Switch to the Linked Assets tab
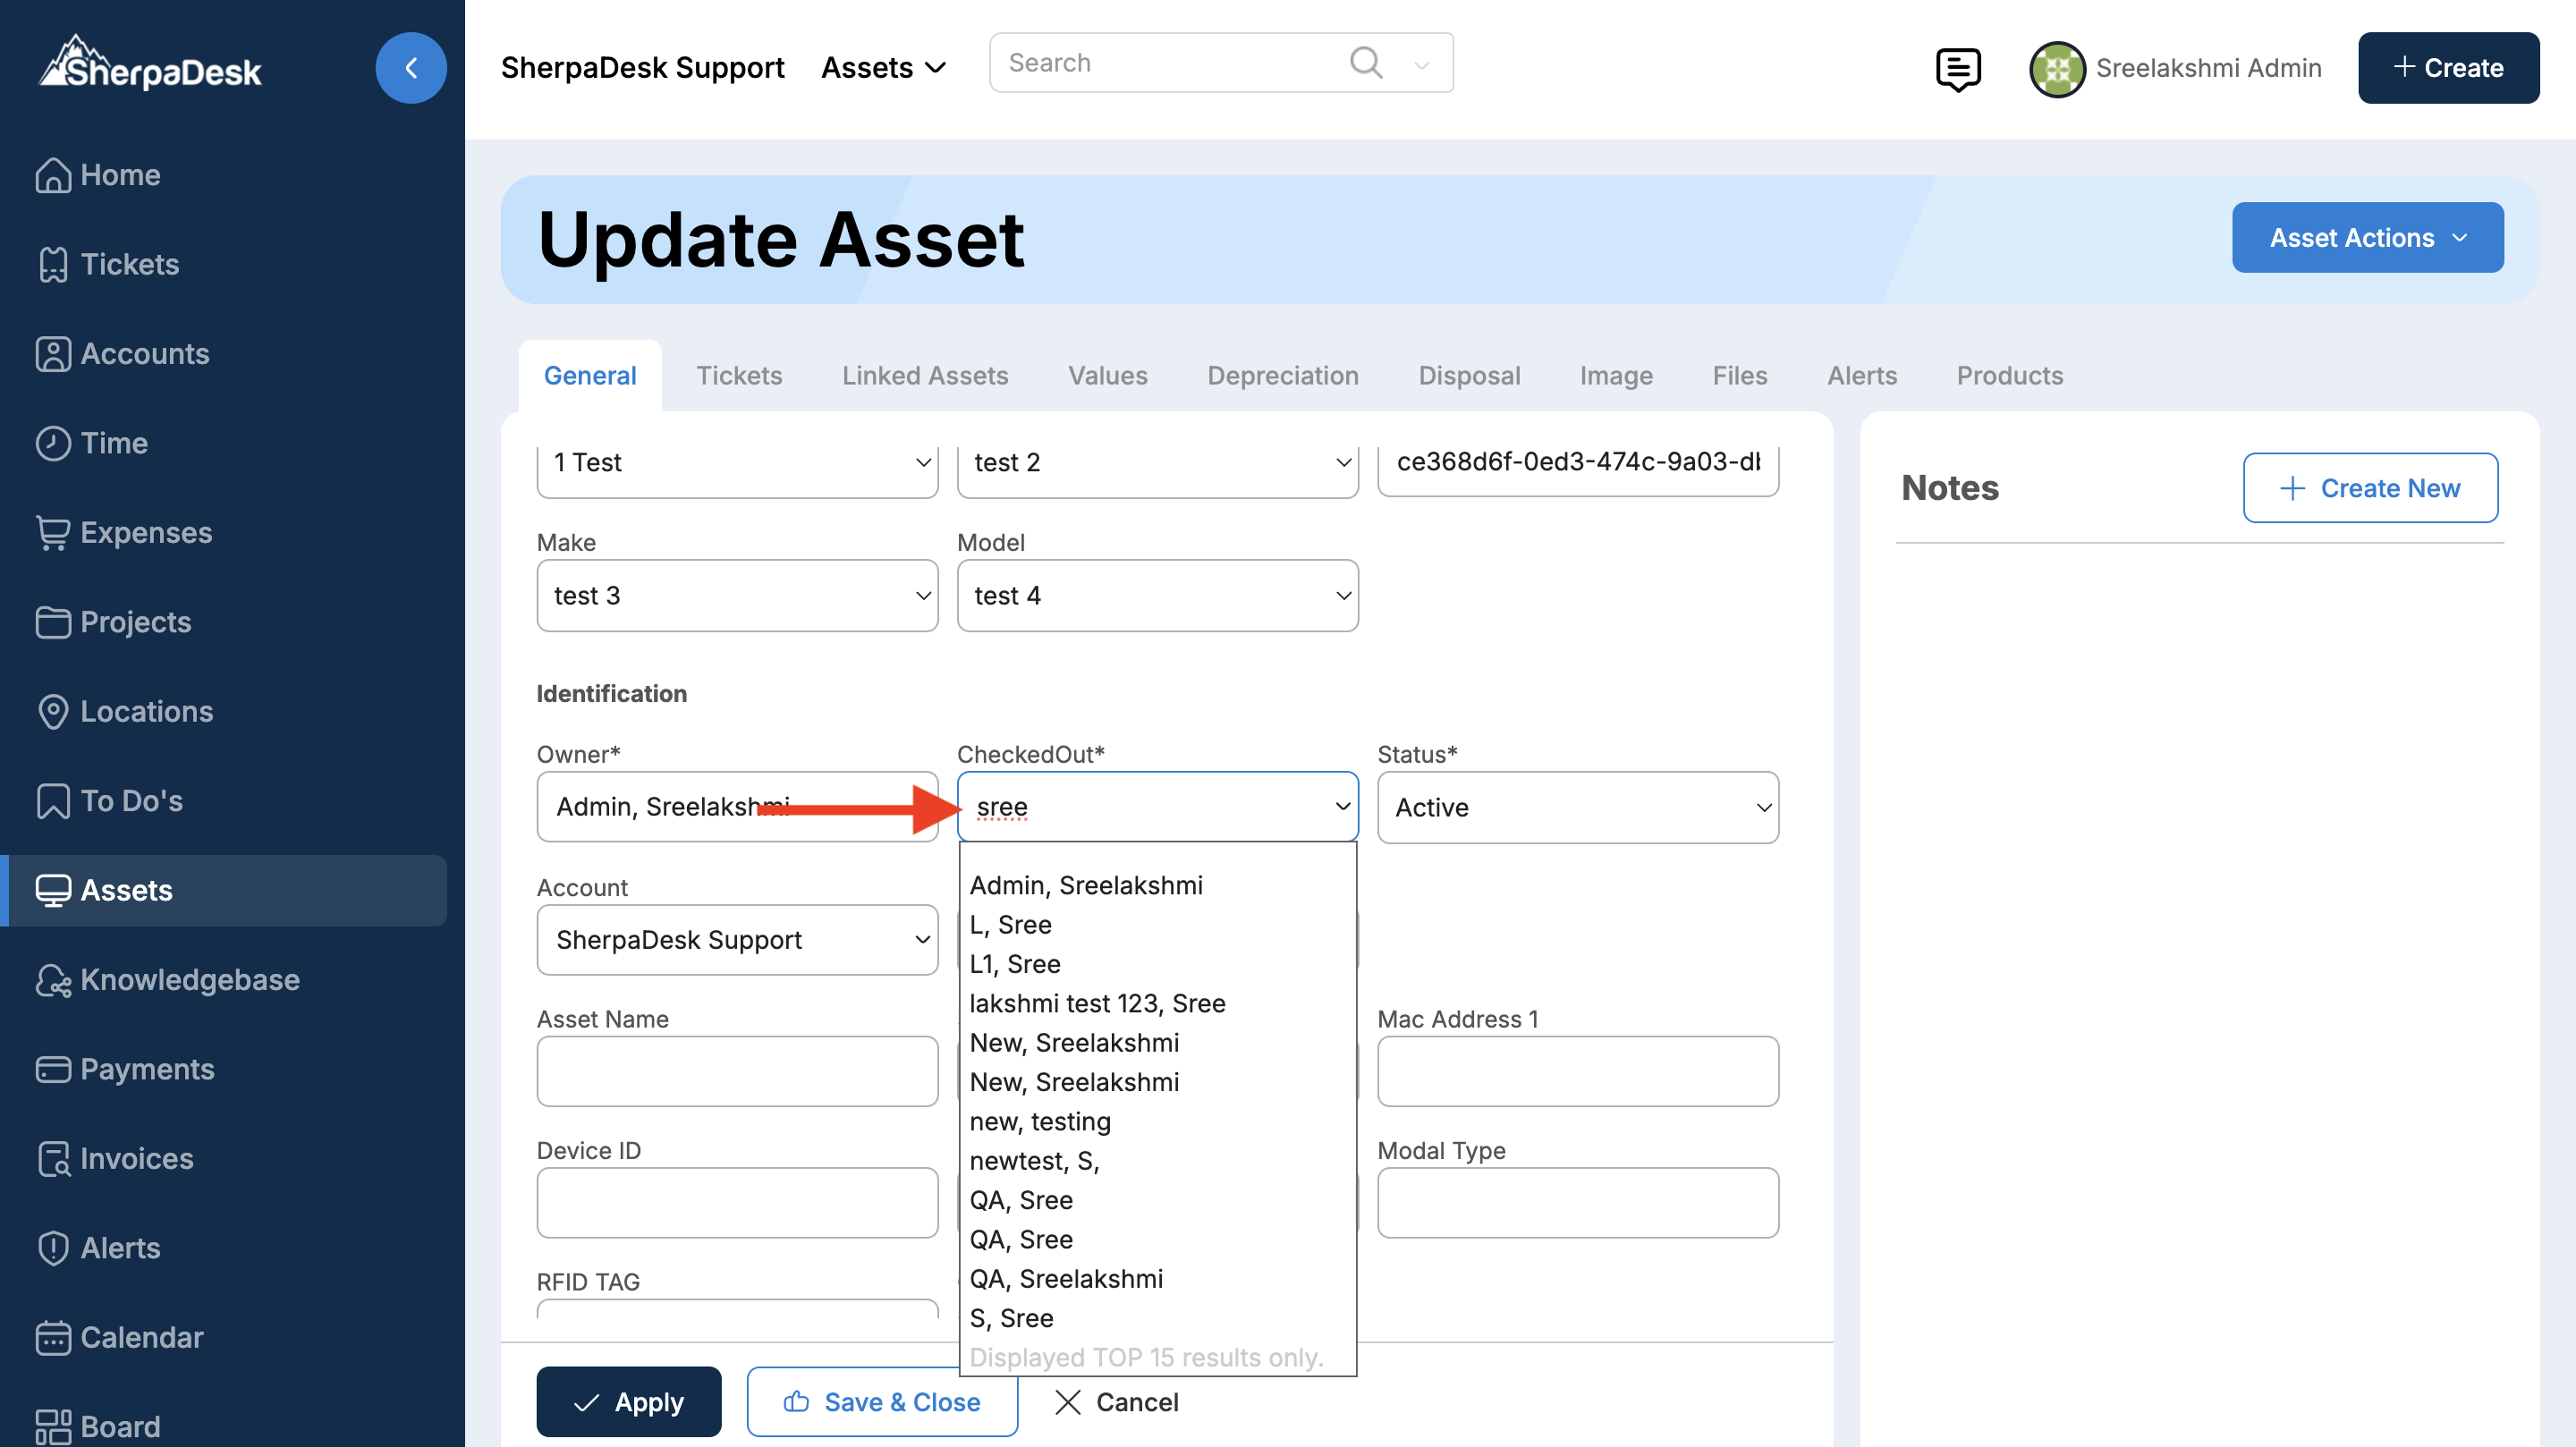Image resolution: width=2576 pixels, height=1447 pixels. tap(924, 375)
